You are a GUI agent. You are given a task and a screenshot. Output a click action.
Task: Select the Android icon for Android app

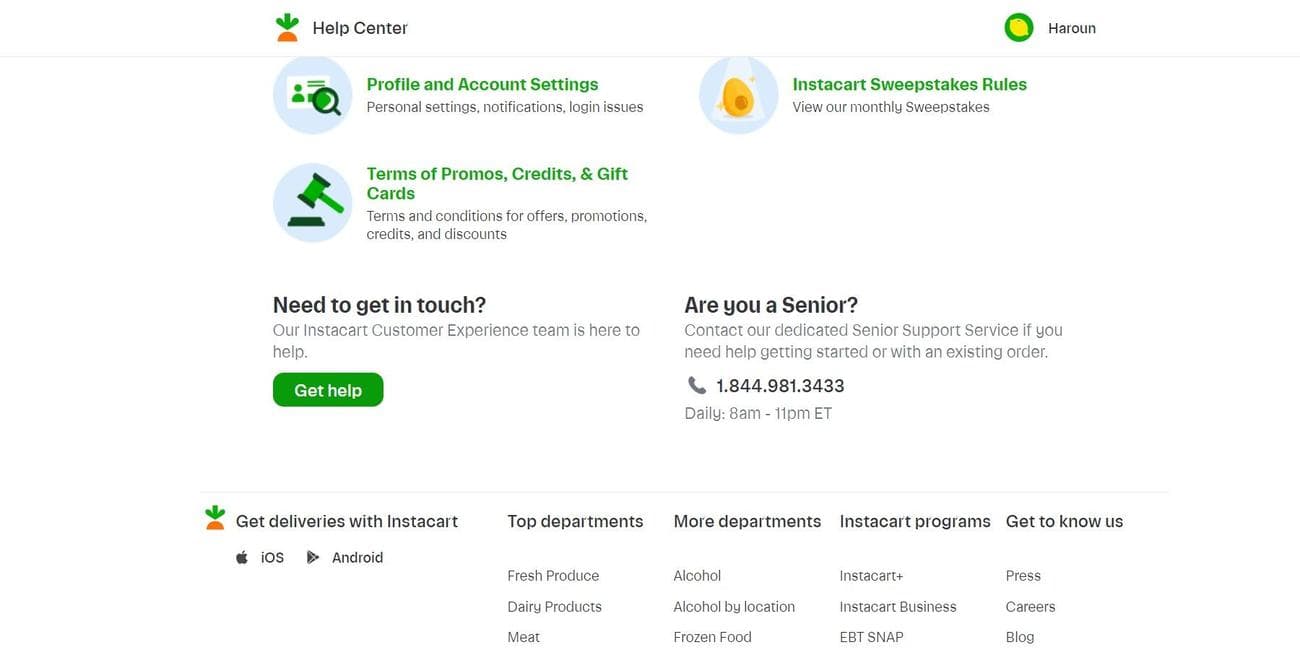click(313, 556)
